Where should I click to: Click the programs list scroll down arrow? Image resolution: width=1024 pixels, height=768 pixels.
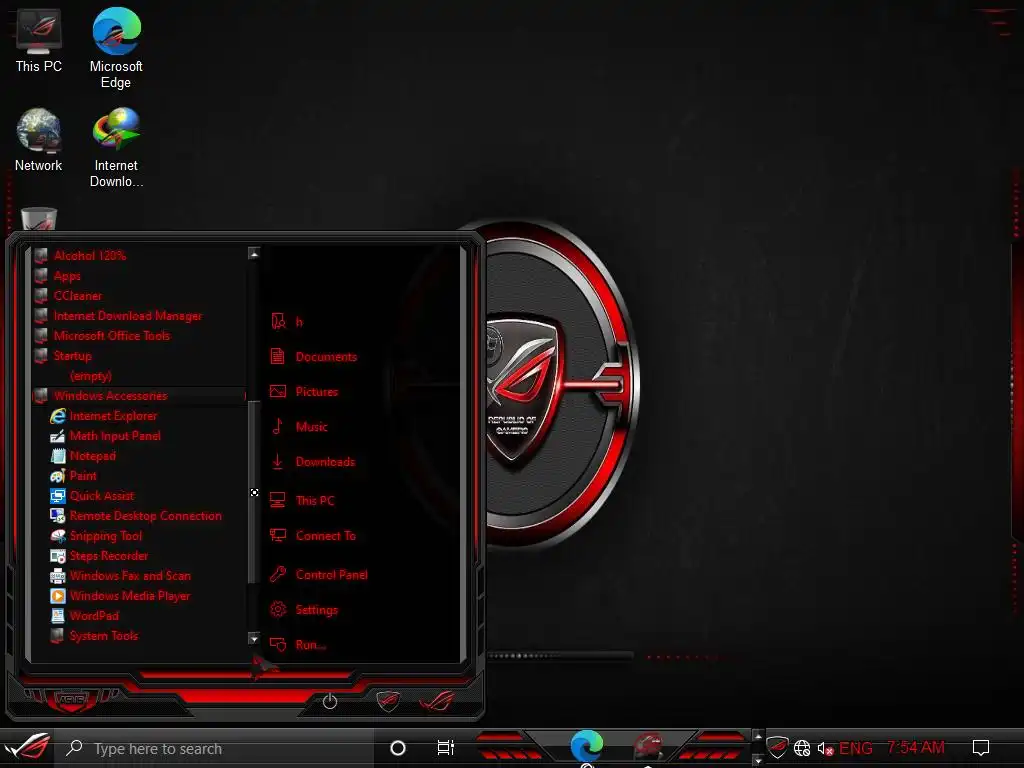pyautogui.click(x=254, y=637)
